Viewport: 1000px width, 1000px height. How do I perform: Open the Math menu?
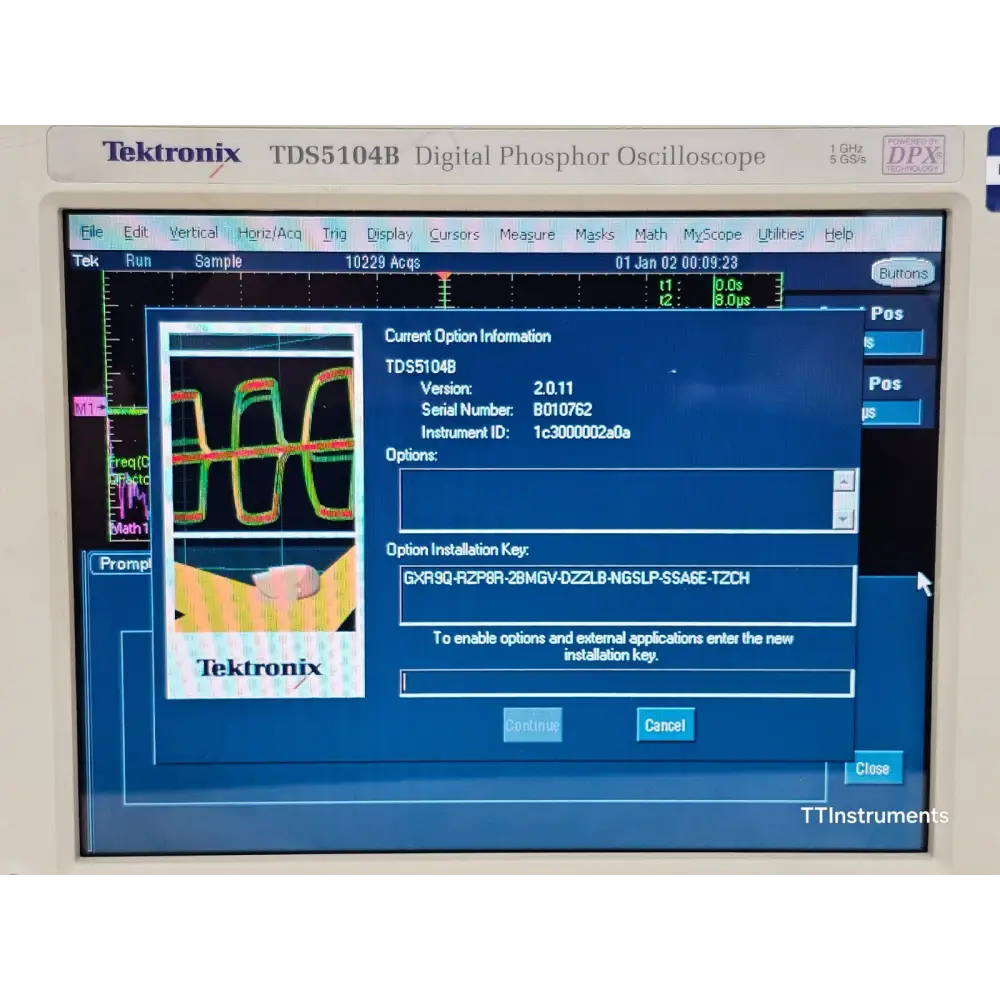pyautogui.click(x=651, y=235)
